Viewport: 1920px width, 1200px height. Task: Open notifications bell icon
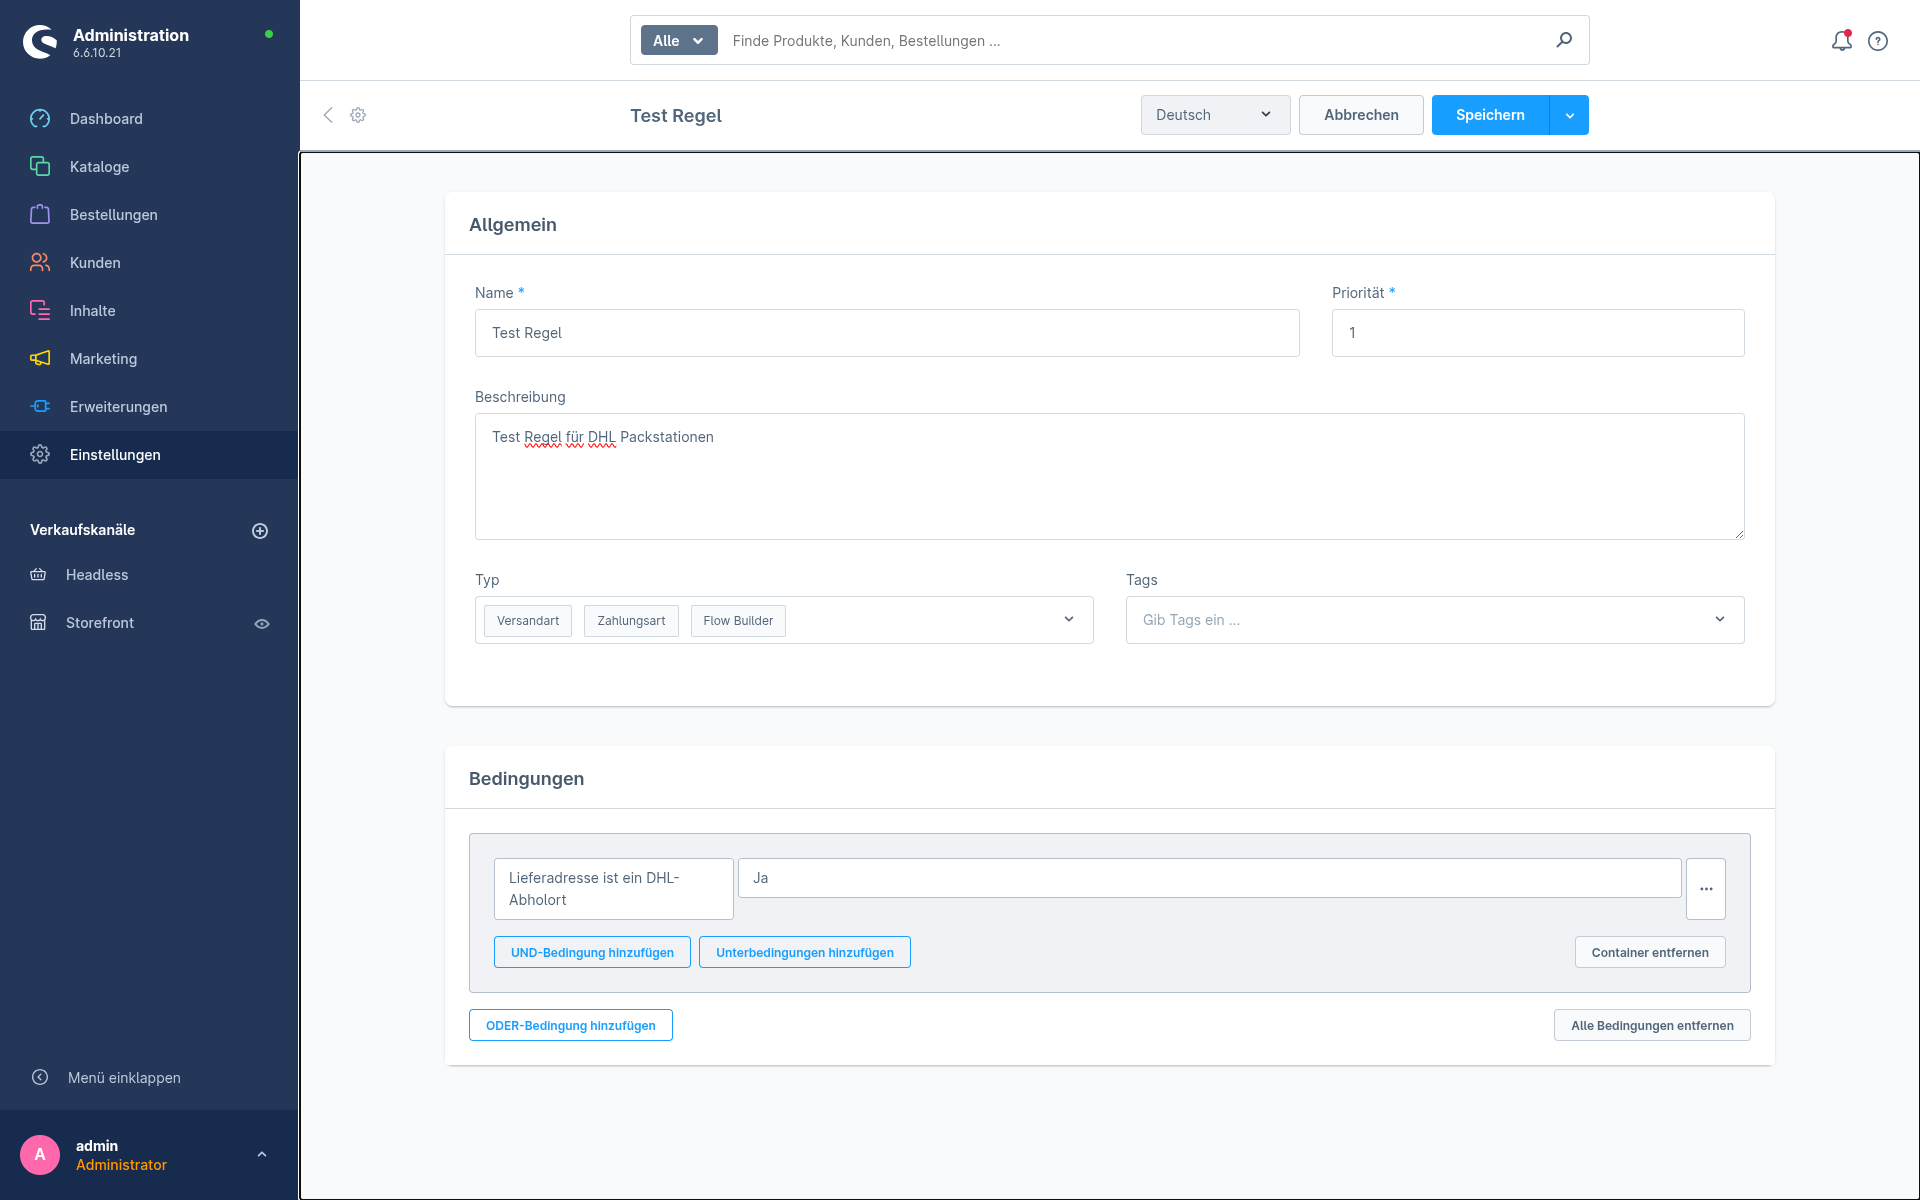[x=1842, y=41]
